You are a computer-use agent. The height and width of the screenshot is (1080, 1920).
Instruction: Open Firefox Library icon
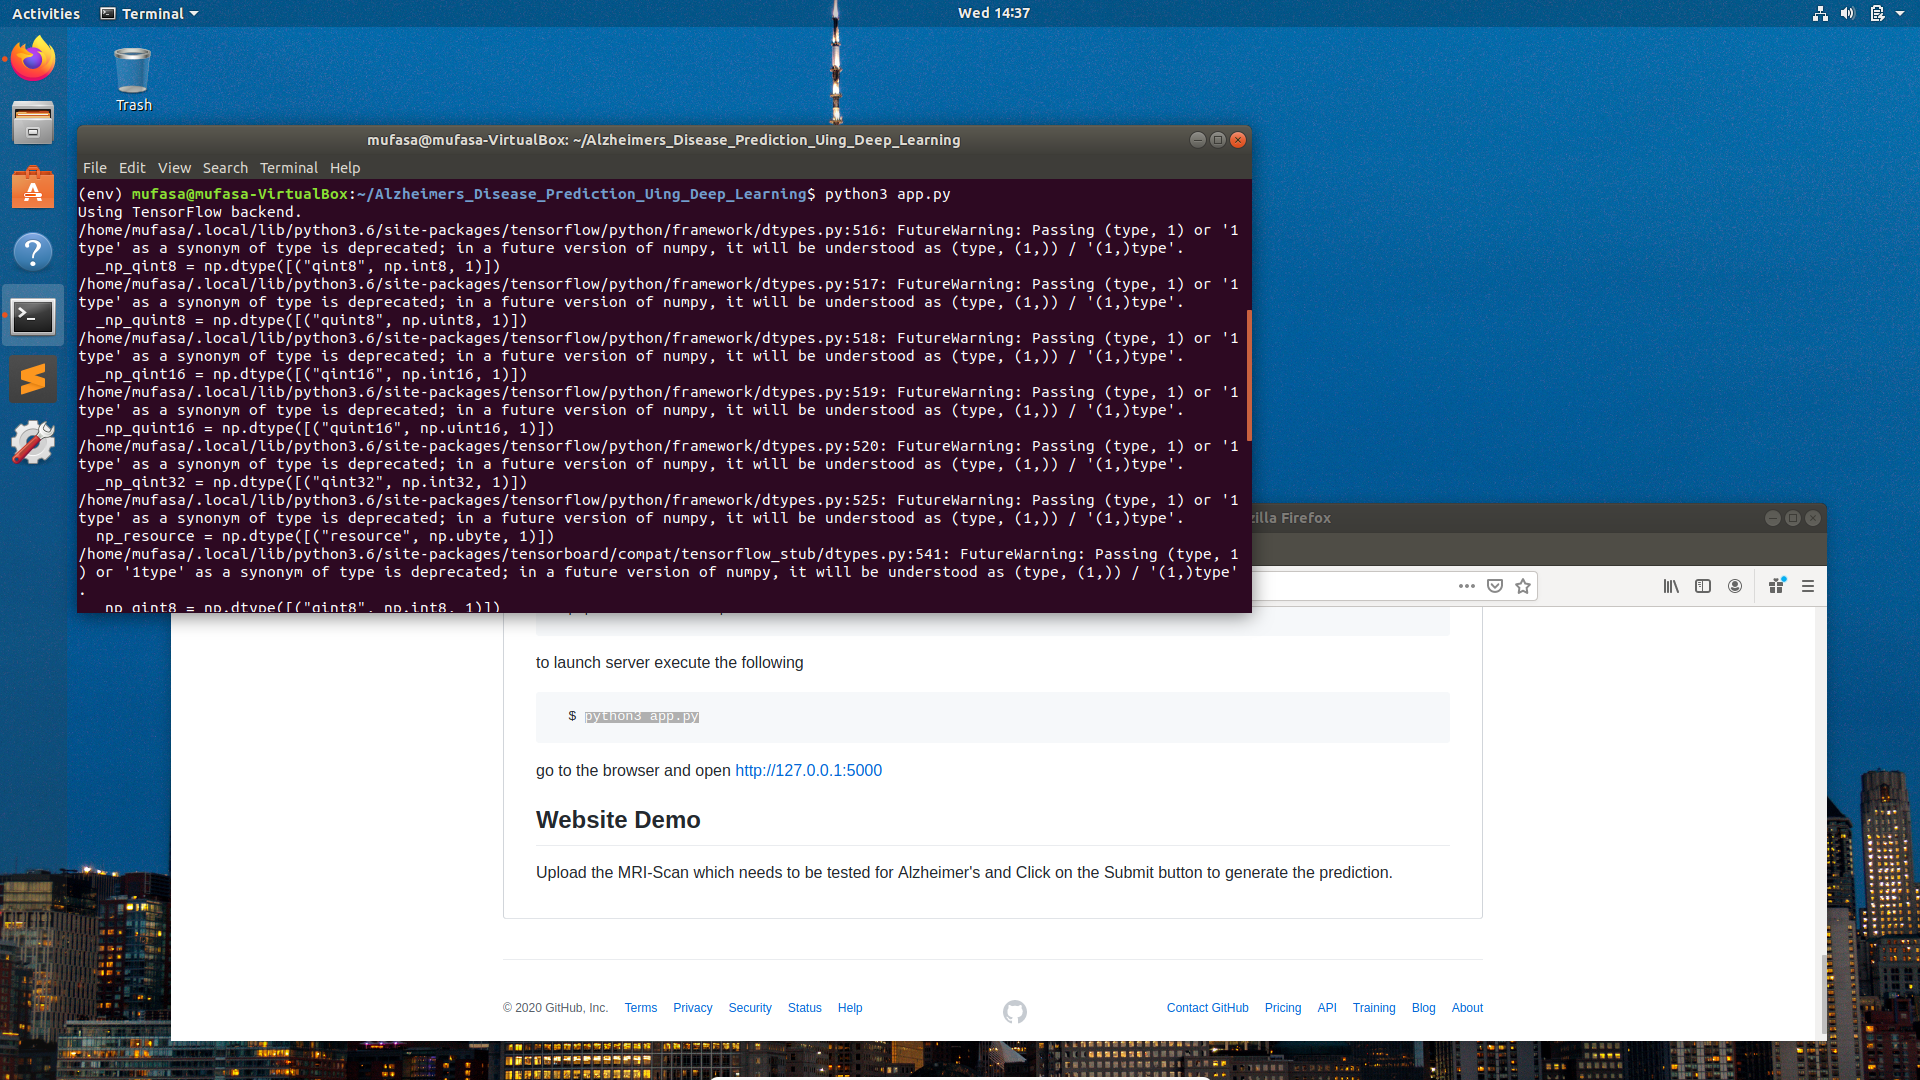(1671, 586)
